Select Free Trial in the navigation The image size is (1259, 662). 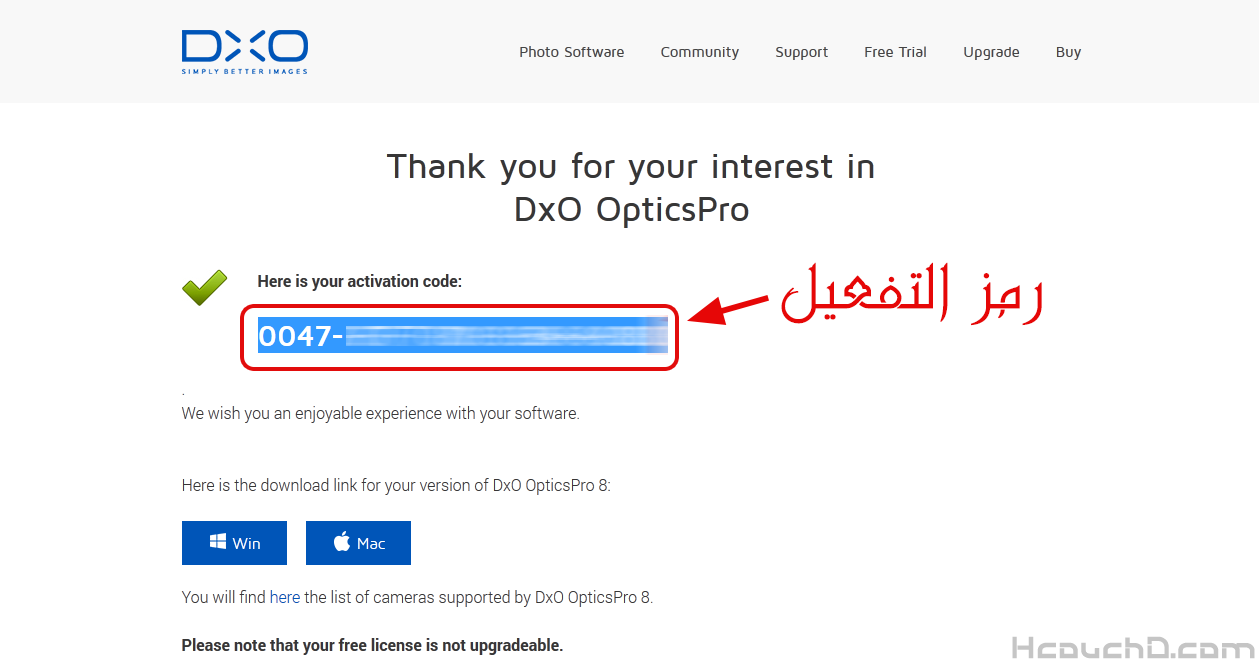[895, 52]
